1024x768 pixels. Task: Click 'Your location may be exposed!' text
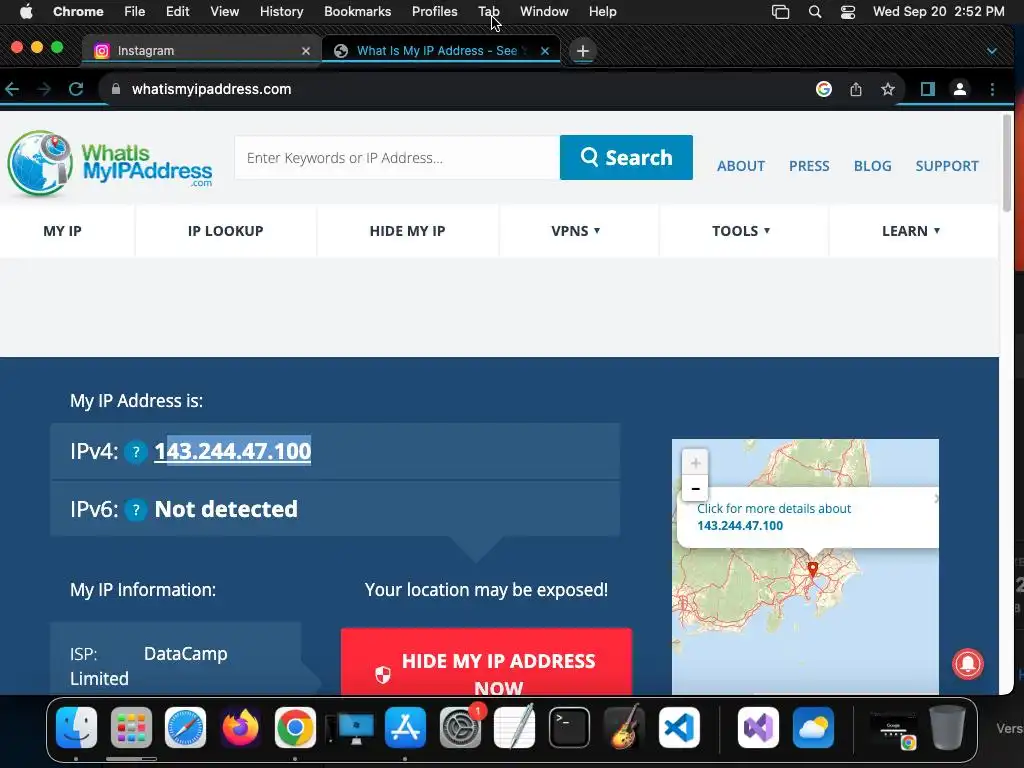pyautogui.click(x=486, y=590)
